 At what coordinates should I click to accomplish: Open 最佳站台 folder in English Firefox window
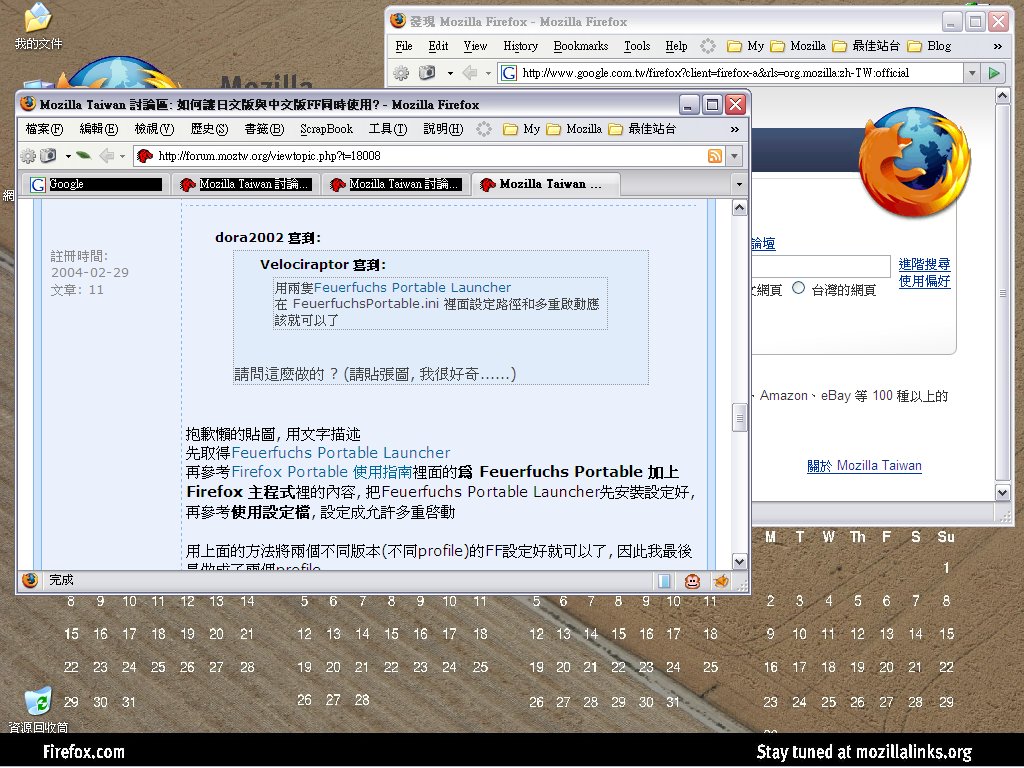point(866,46)
